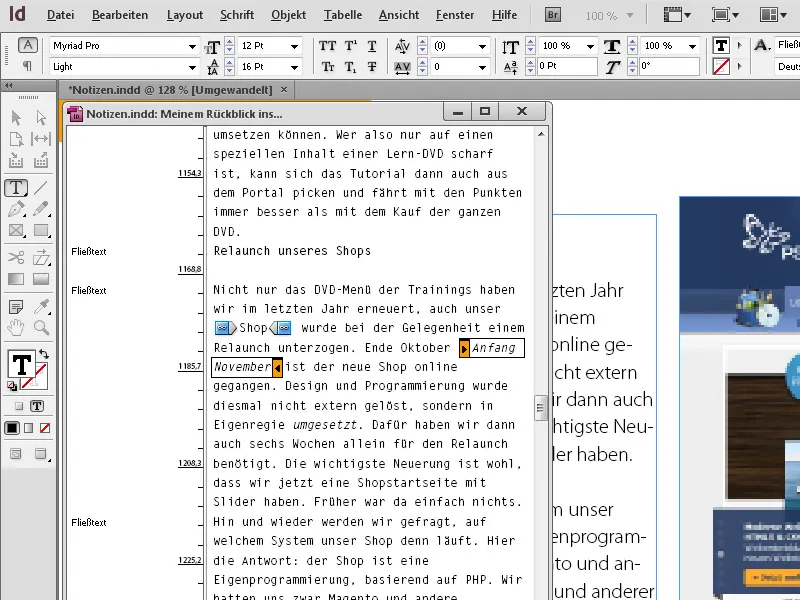This screenshot has width=800, height=600.
Task: Switch to the *Notizen.indd document tab
Action: [x=170, y=90]
